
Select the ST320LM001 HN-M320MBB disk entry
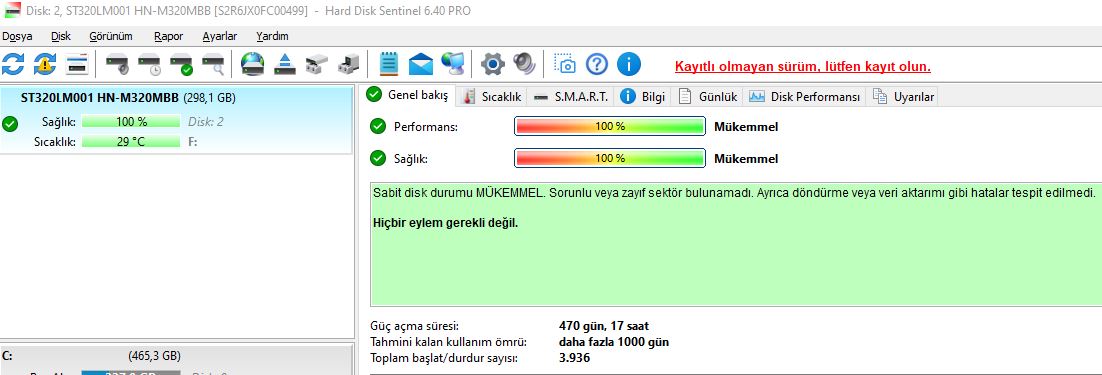pyautogui.click(x=176, y=119)
